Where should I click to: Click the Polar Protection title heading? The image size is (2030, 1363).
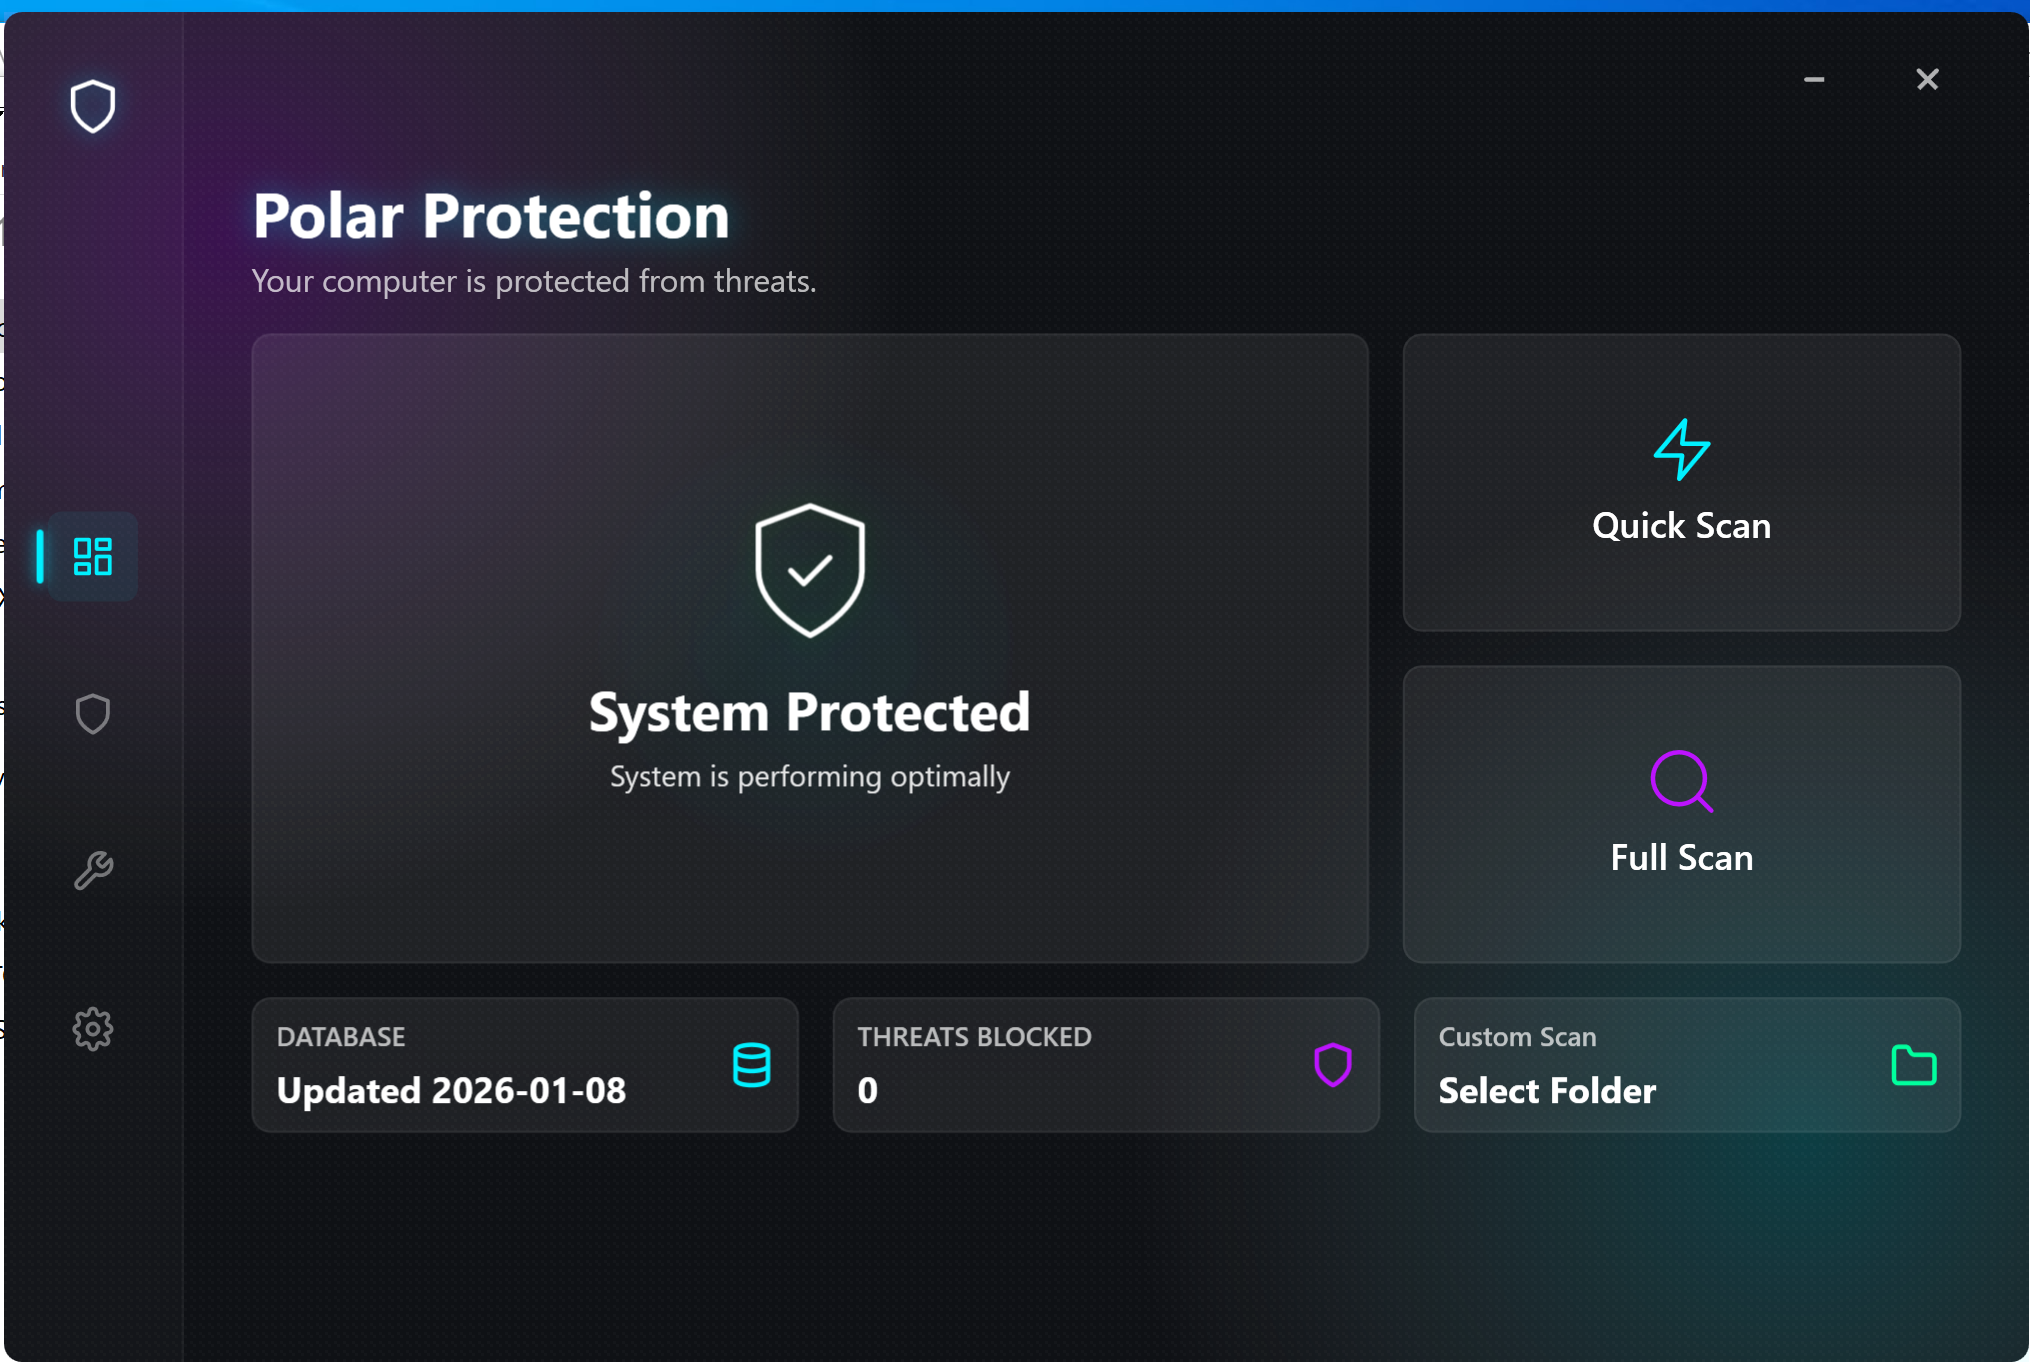pyautogui.click(x=491, y=216)
